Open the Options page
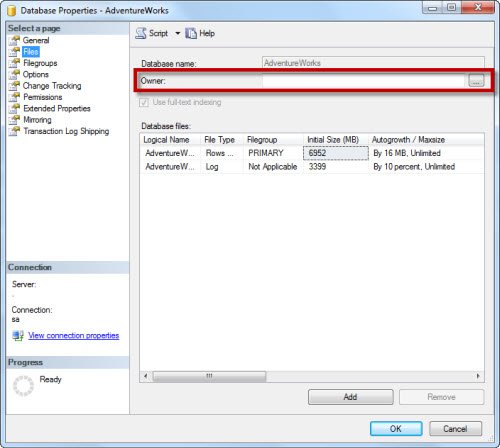 click(x=36, y=74)
